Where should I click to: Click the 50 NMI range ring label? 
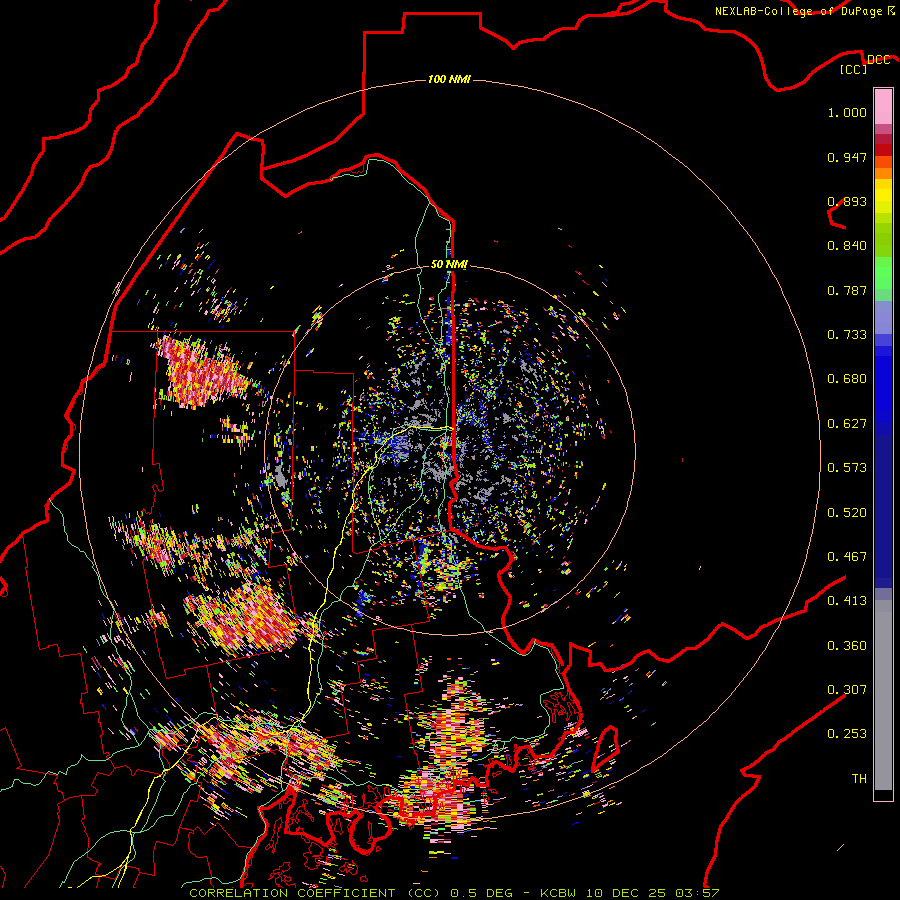(449, 264)
